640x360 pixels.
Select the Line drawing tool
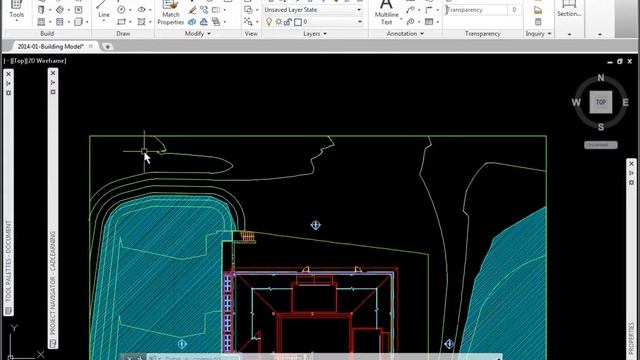(103, 10)
